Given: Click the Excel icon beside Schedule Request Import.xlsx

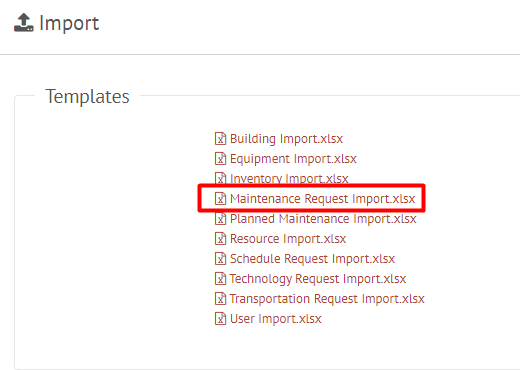Looking at the screenshot, I should pyautogui.click(x=220, y=258).
